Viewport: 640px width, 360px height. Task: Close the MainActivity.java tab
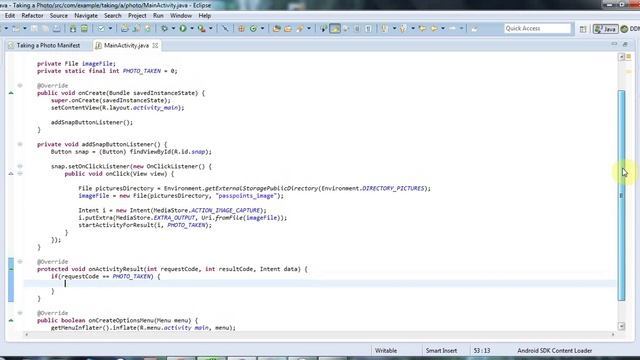(x=155, y=45)
